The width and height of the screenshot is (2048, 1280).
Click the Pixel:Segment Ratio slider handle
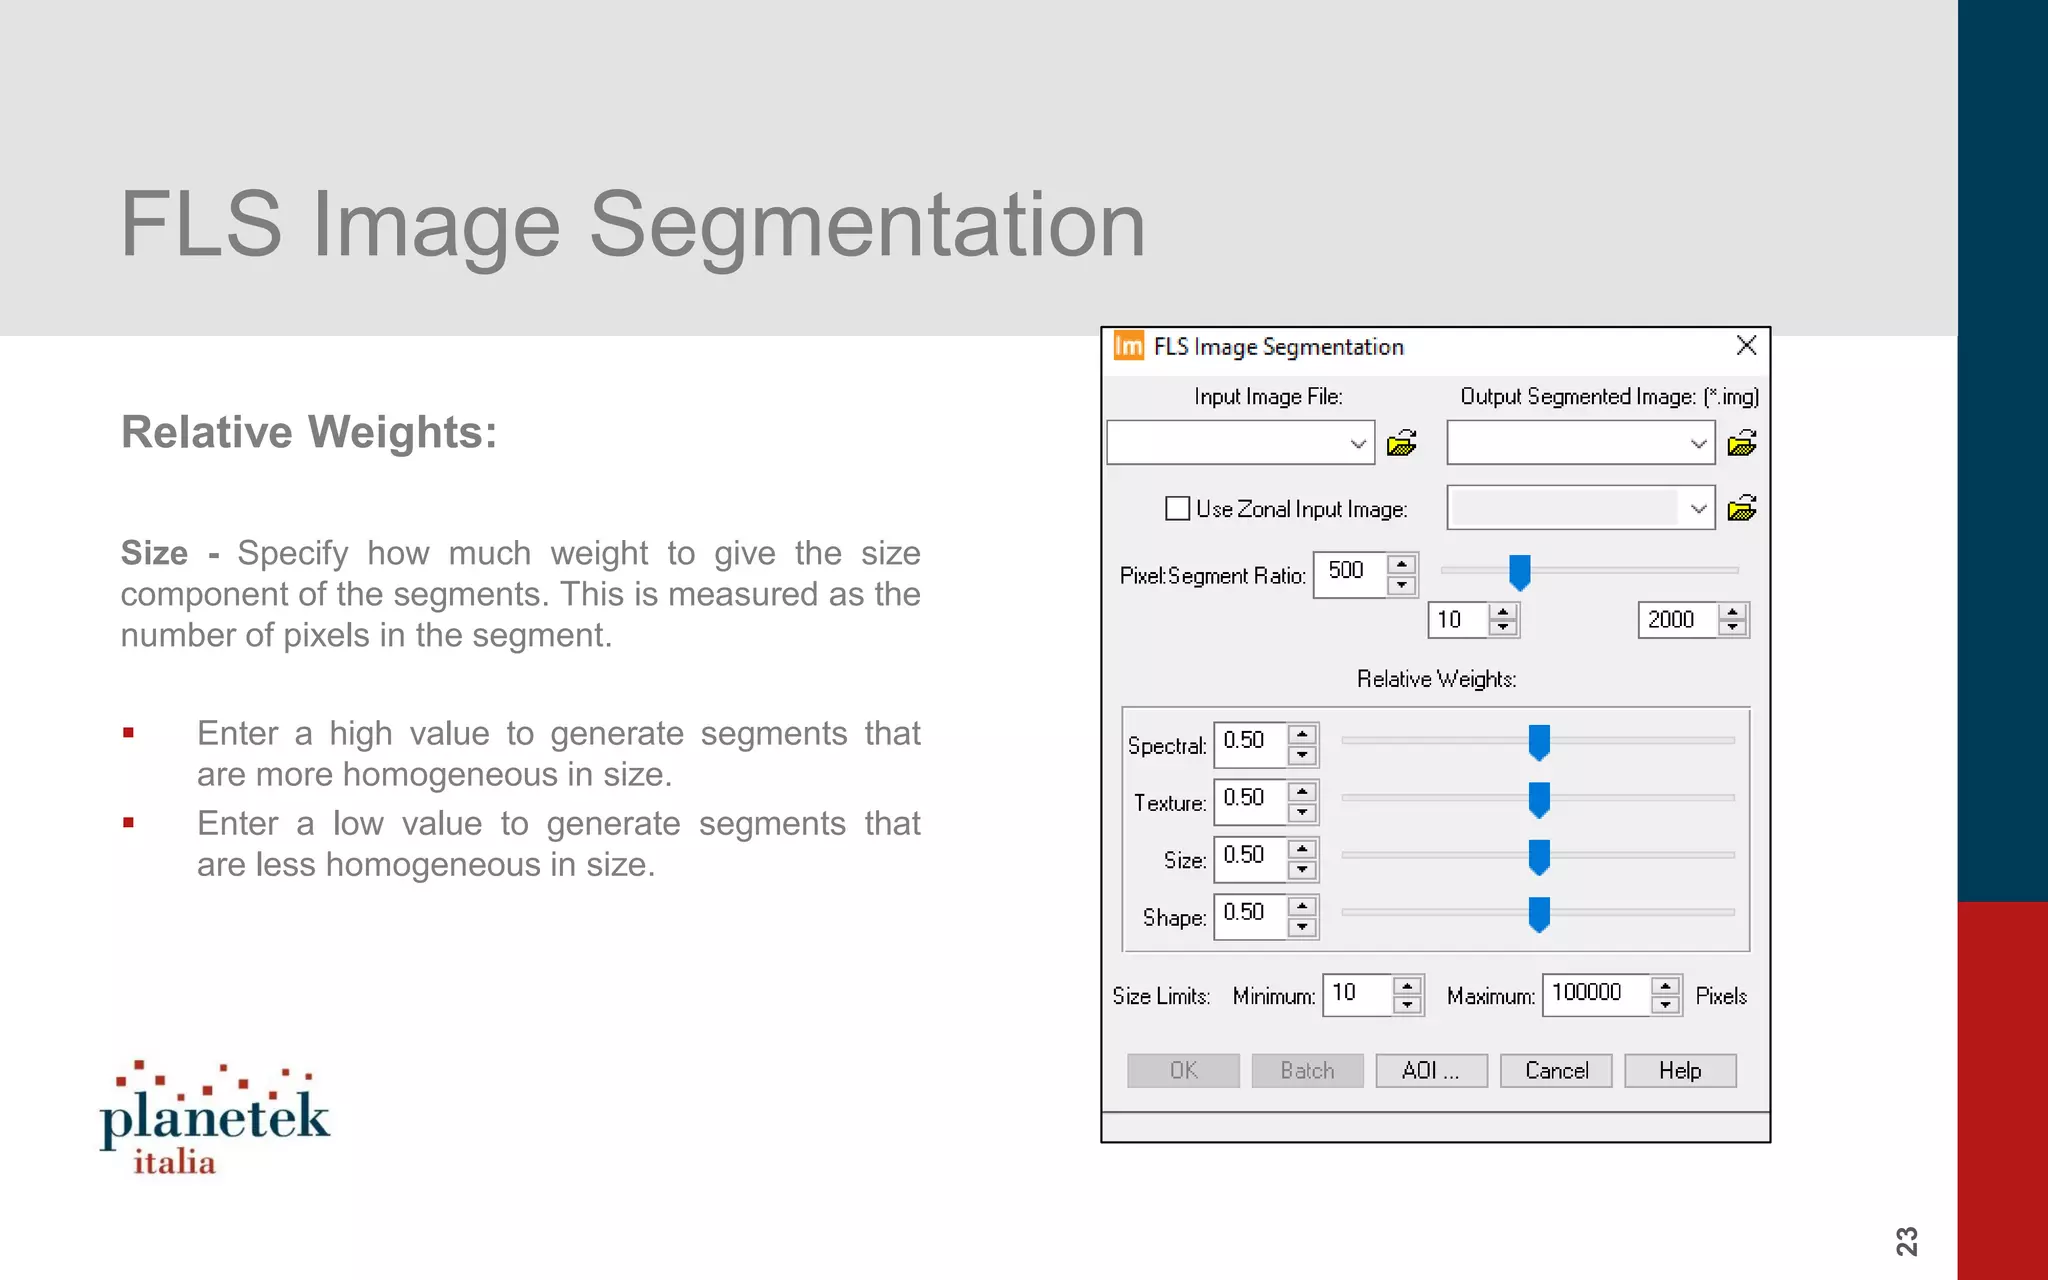click(1519, 572)
